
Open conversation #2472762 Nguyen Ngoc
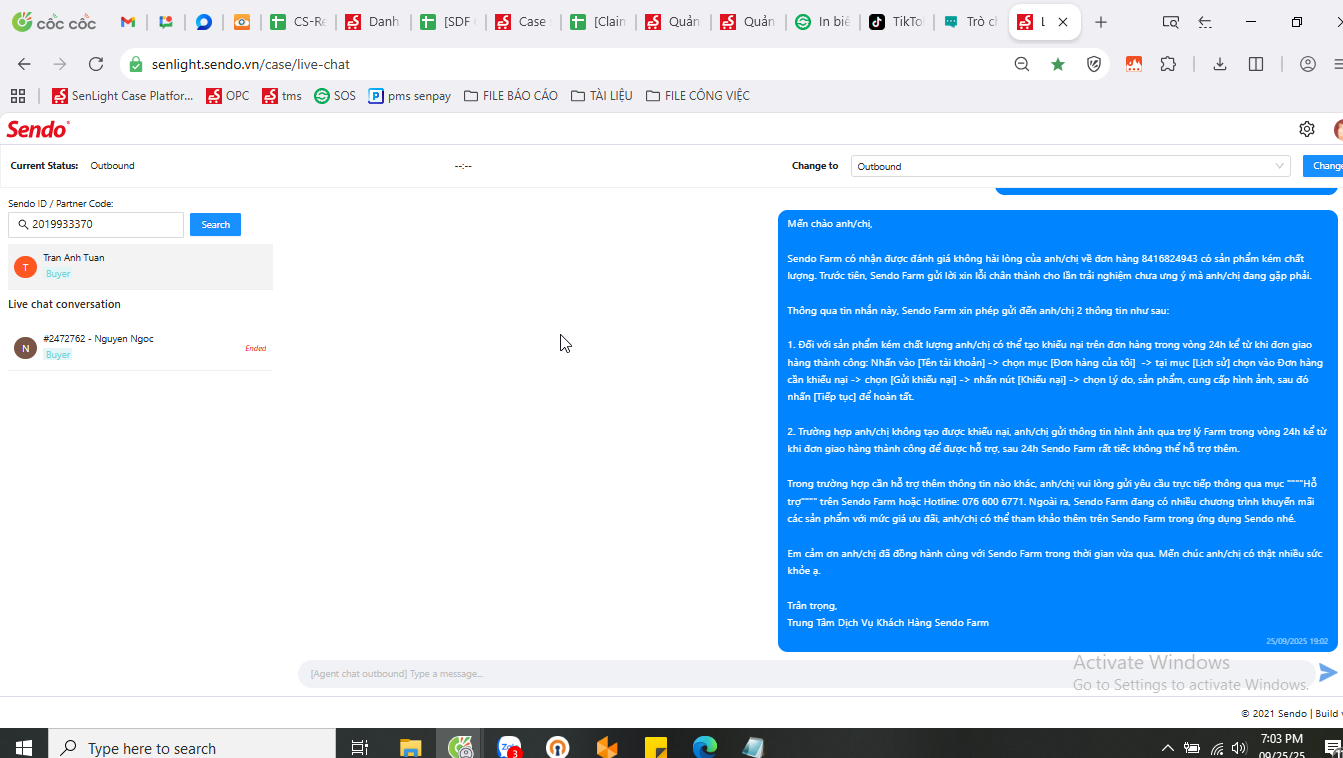pos(140,347)
